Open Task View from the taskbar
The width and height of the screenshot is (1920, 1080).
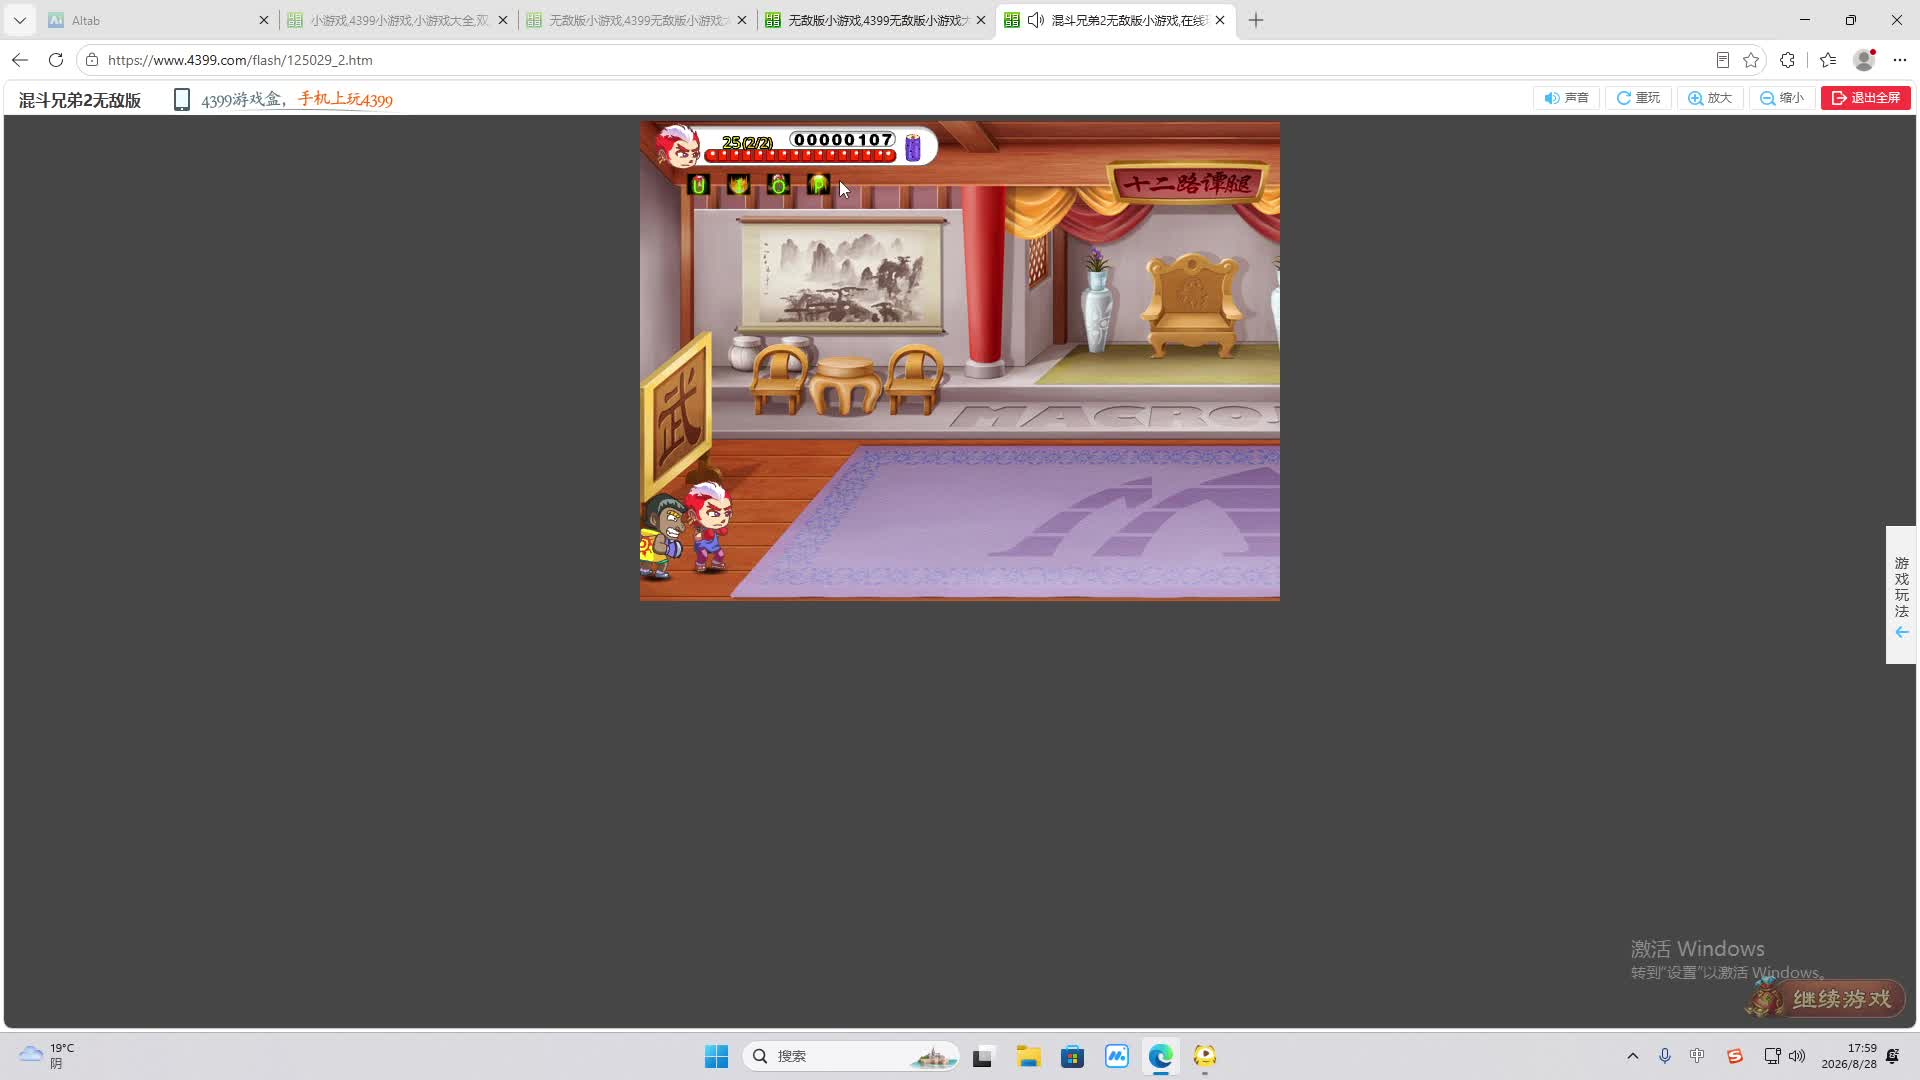tap(983, 1056)
